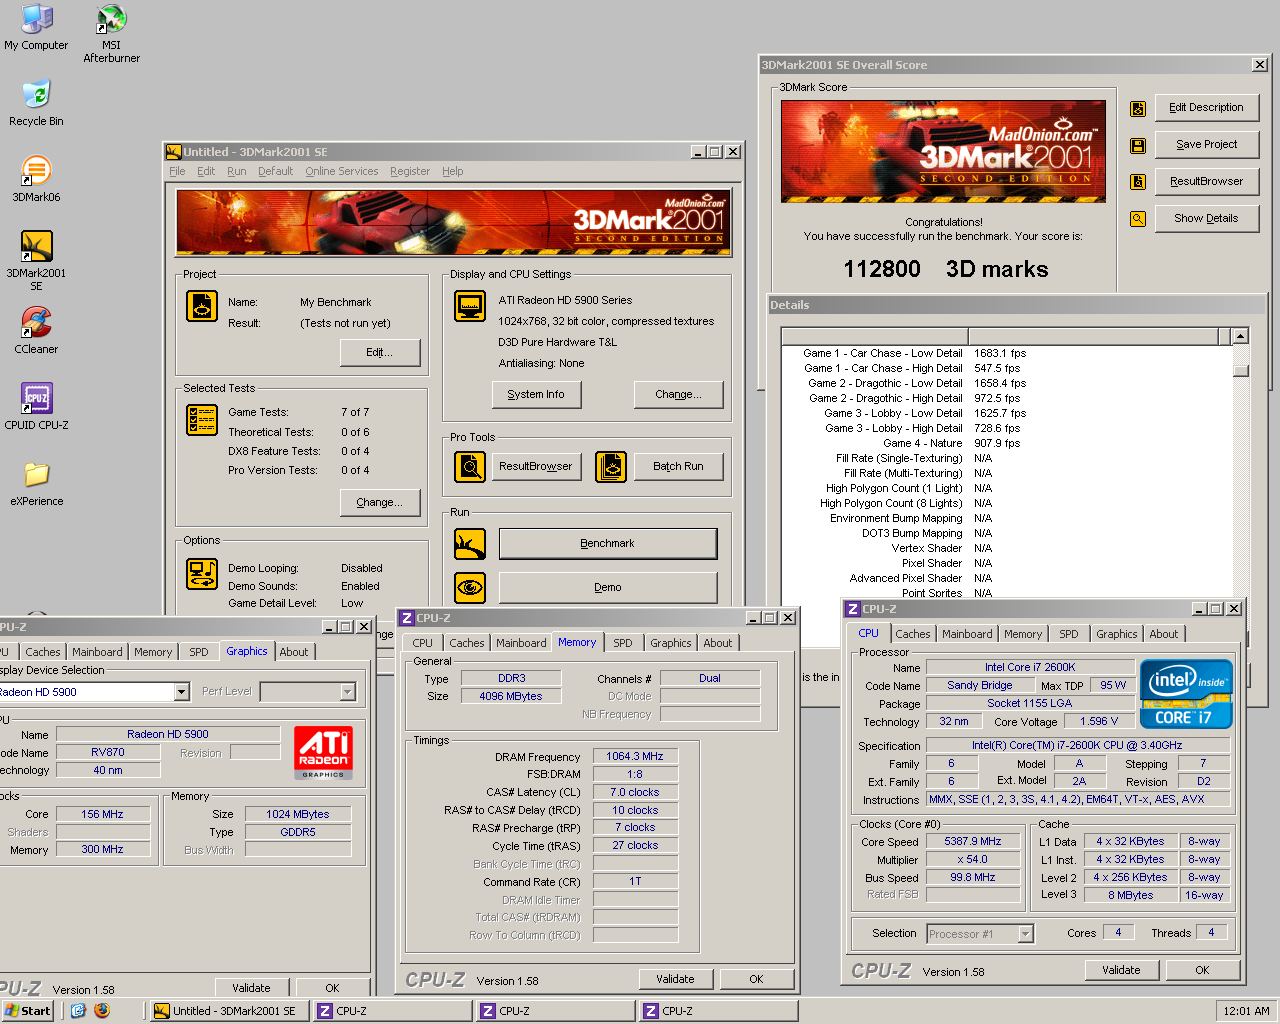
Task: Click the Demo button
Action: [x=608, y=587]
